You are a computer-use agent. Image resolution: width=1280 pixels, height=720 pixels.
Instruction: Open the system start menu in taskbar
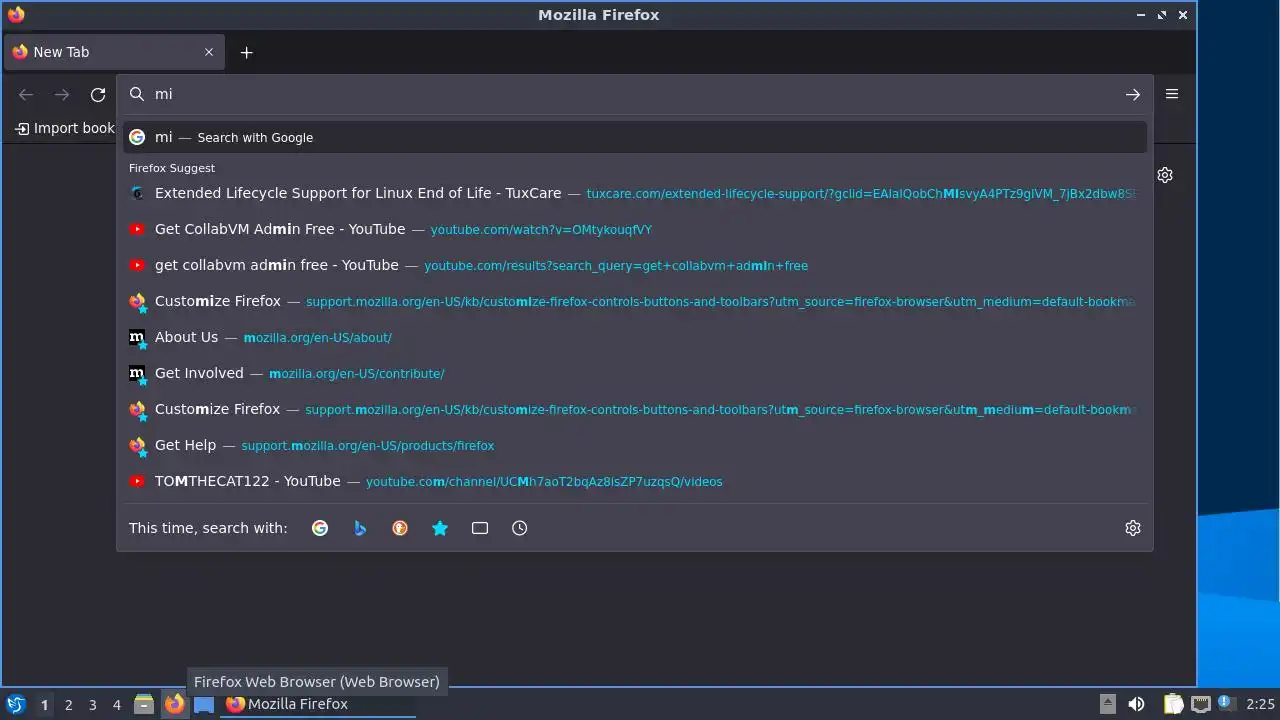click(x=16, y=704)
